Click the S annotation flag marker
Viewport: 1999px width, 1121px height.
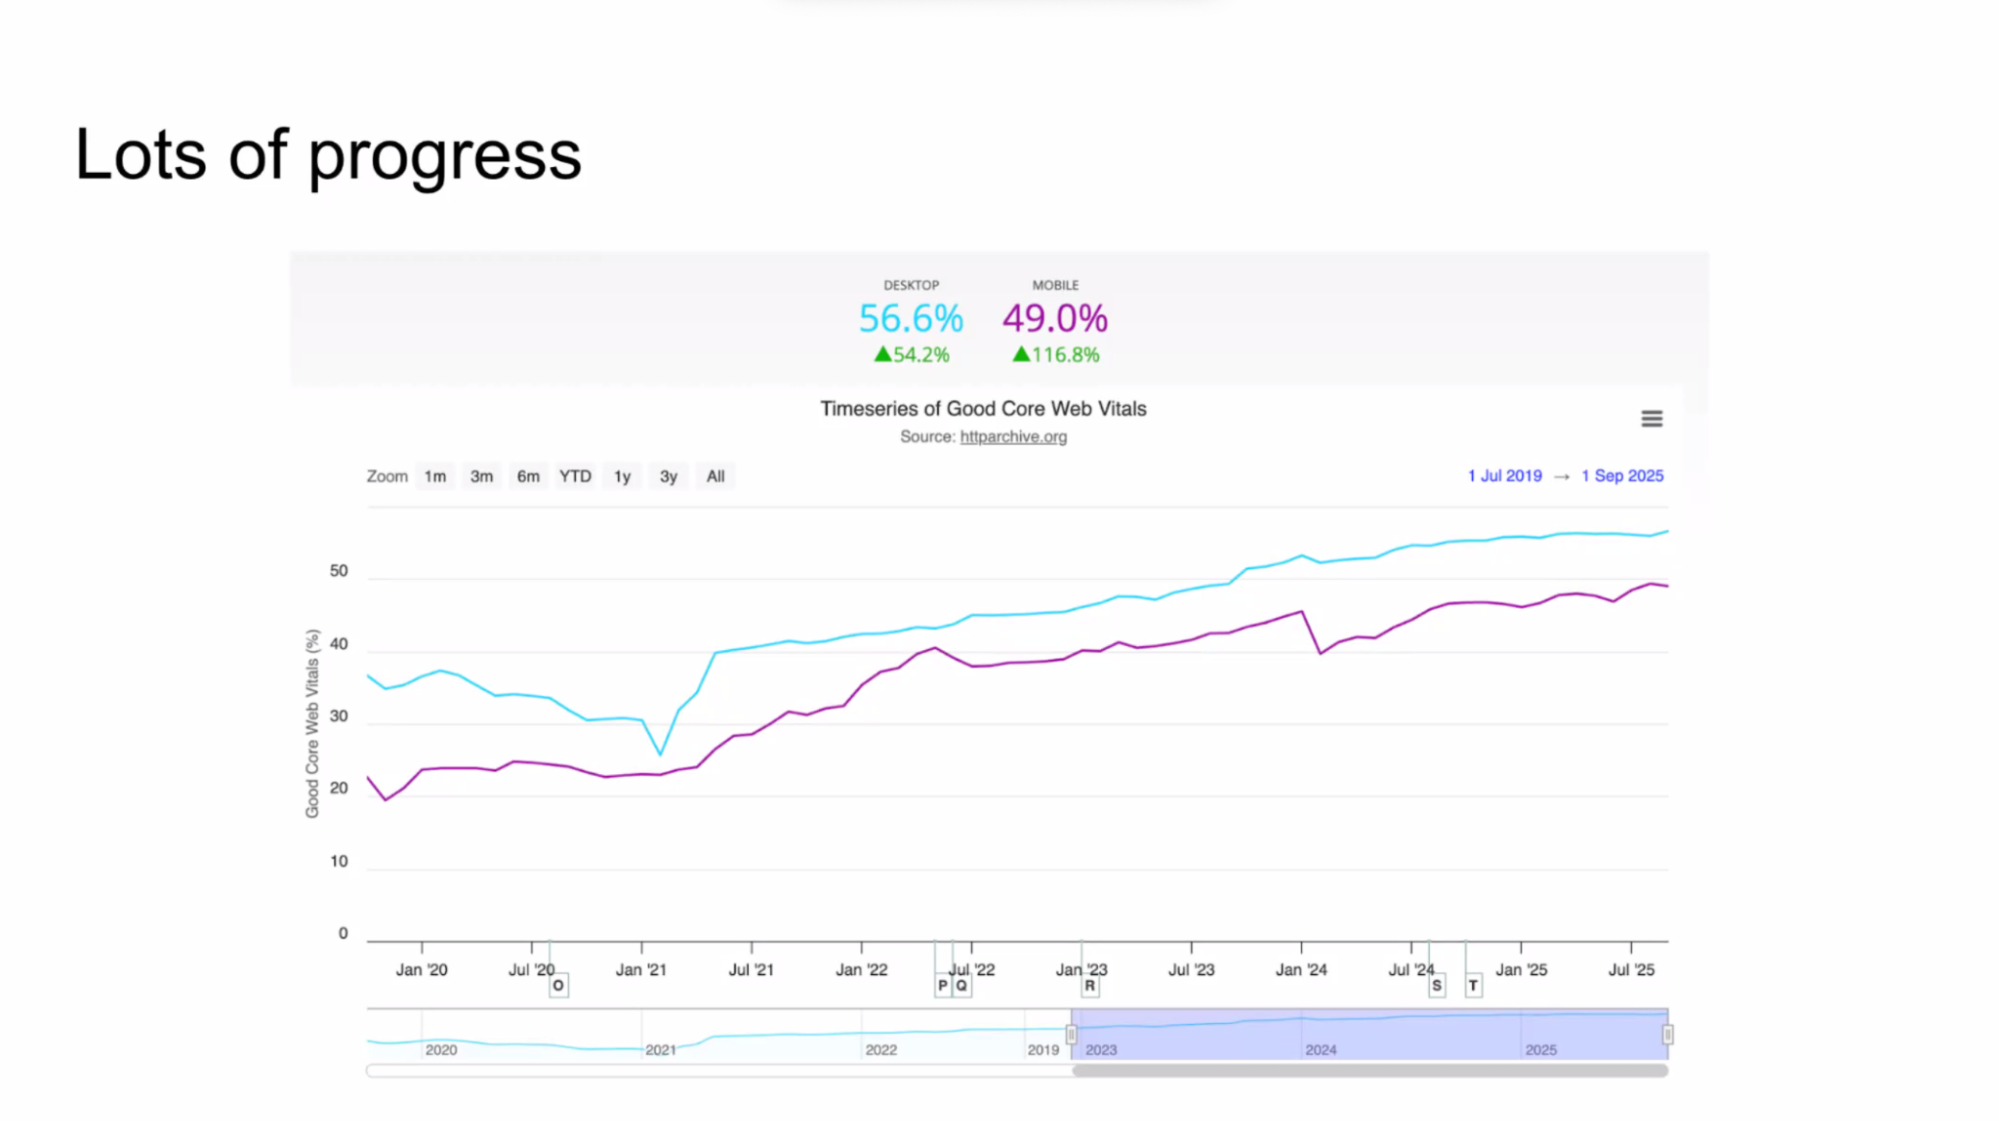click(x=1436, y=985)
